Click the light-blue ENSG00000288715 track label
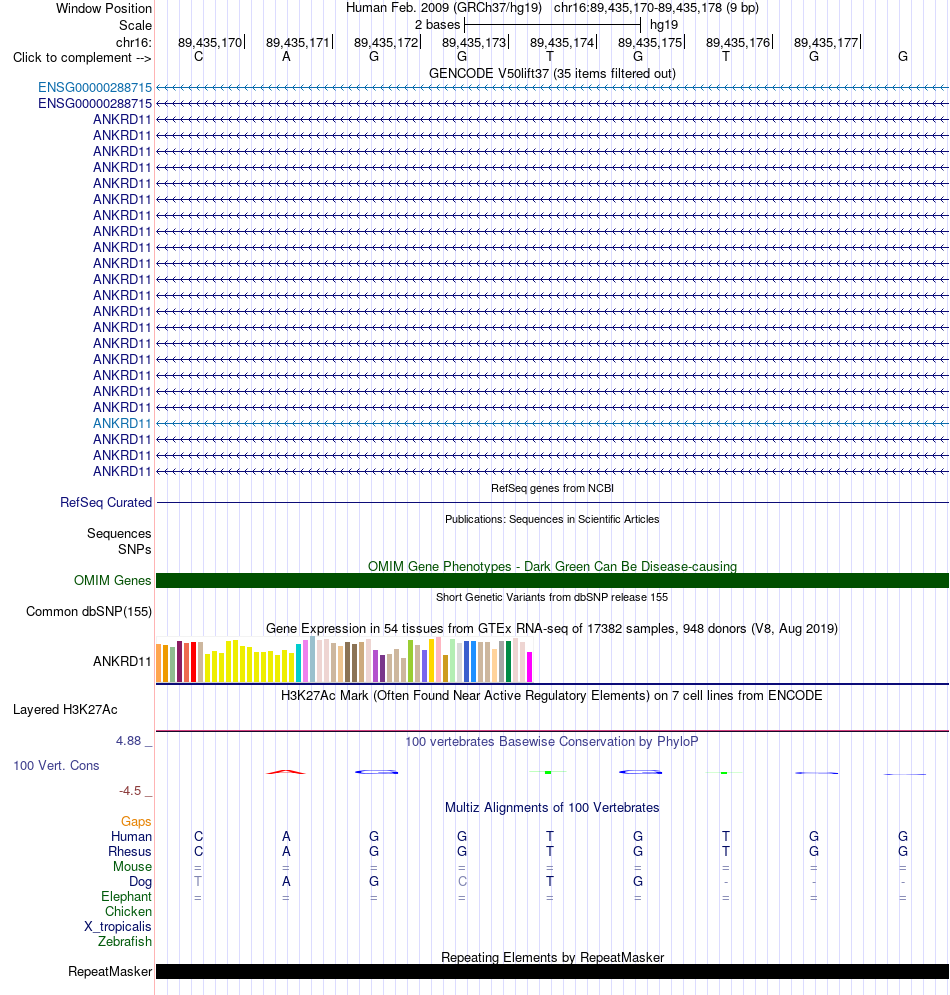 pos(95,88)
